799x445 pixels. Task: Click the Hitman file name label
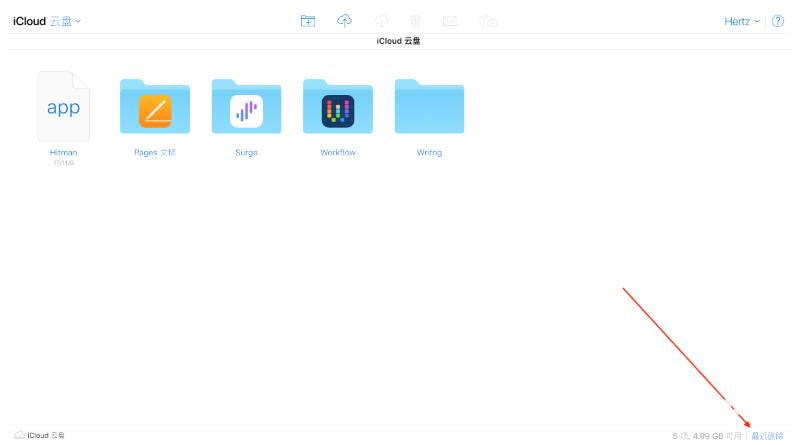tap(64, 152)
